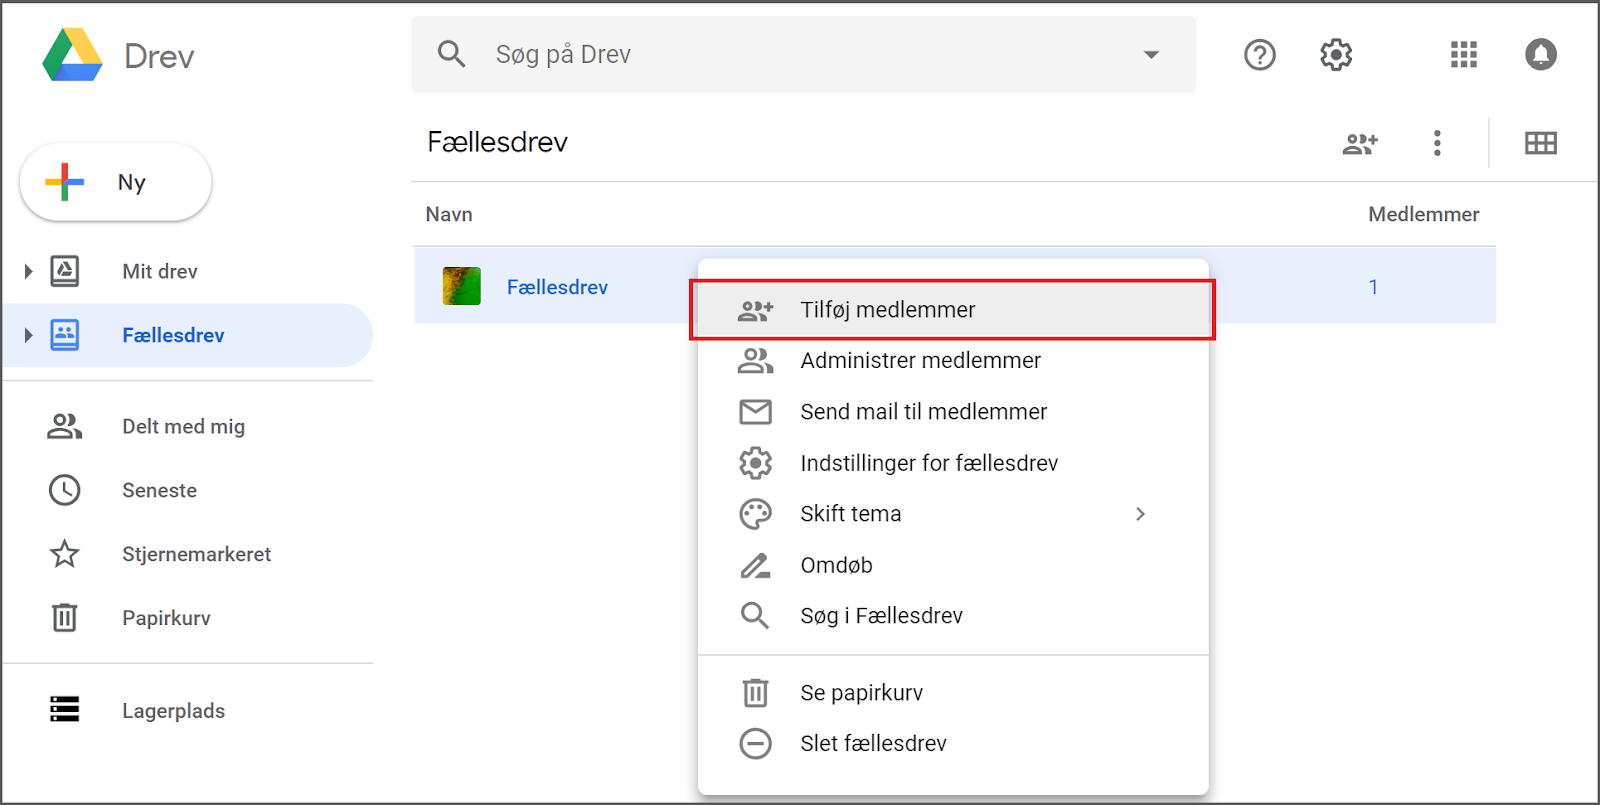Image resolution: width=1600 pixels, height=805 pixels.
Task: Click the Ny create button
Action: pos(115,183)
